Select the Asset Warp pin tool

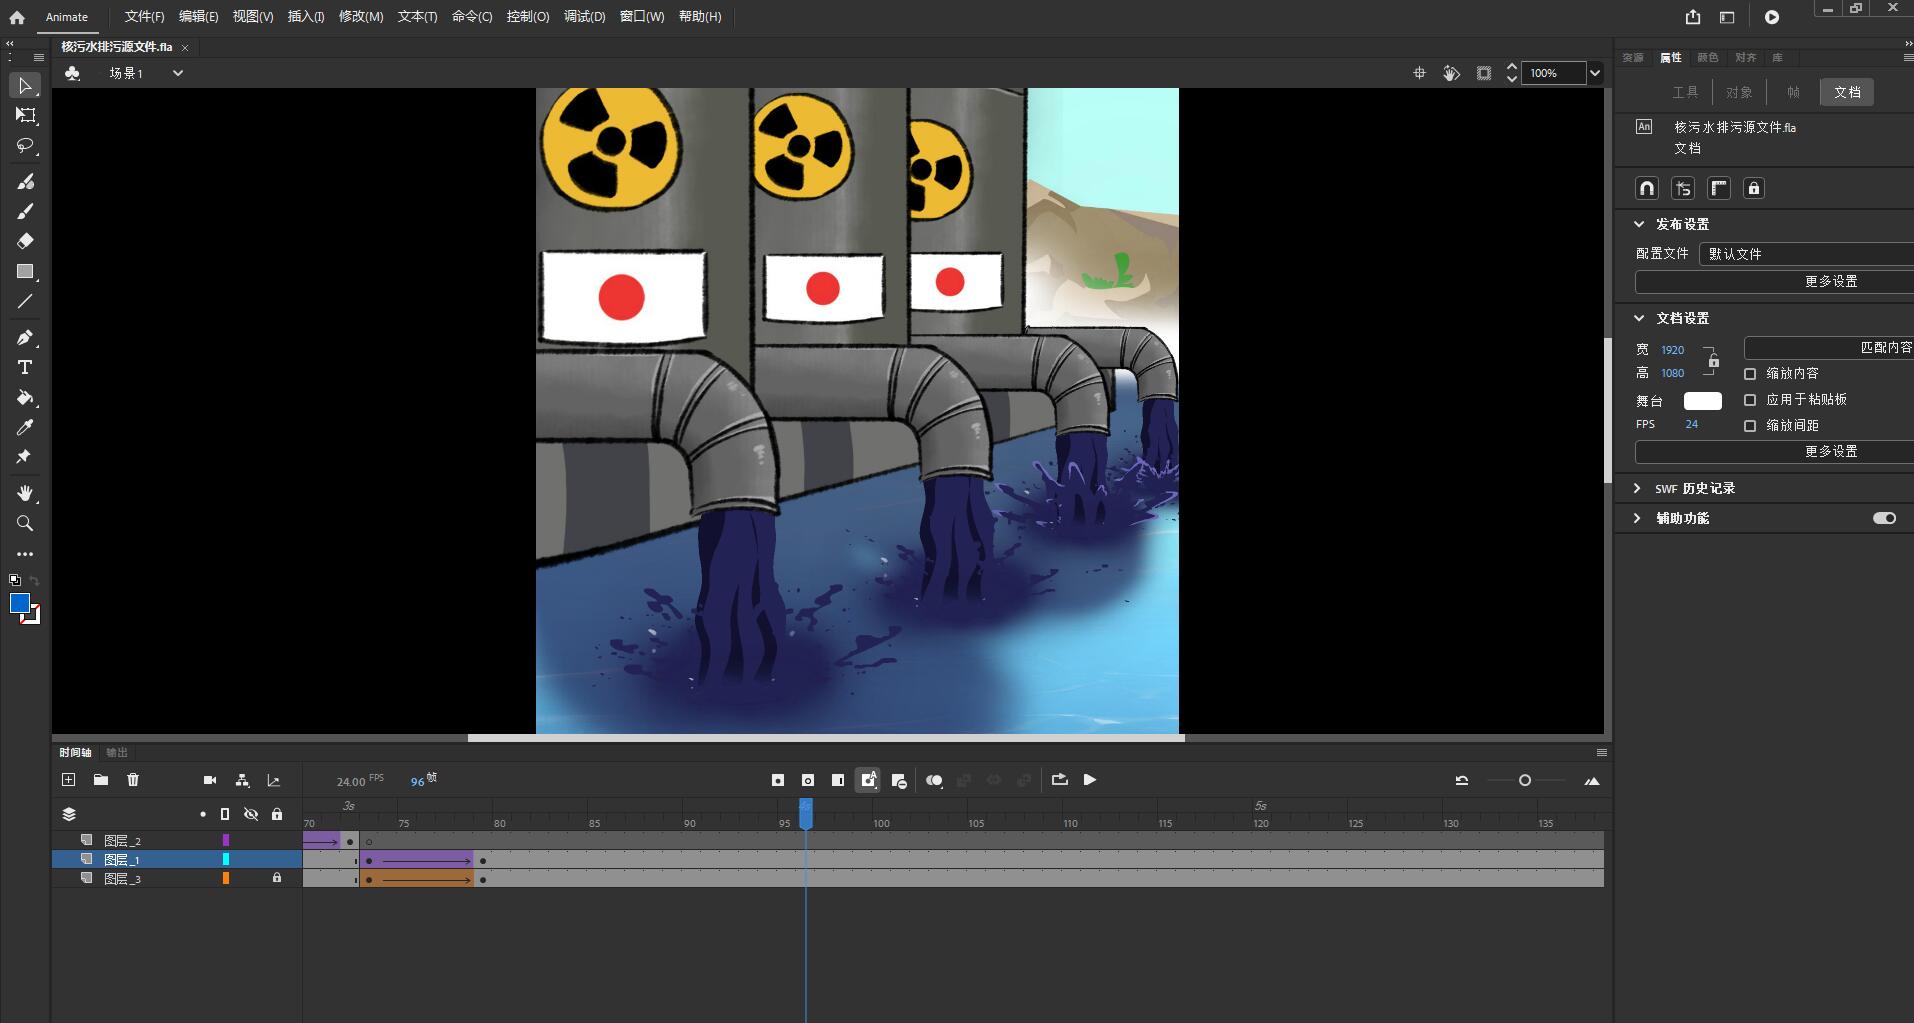coord(25,457)
